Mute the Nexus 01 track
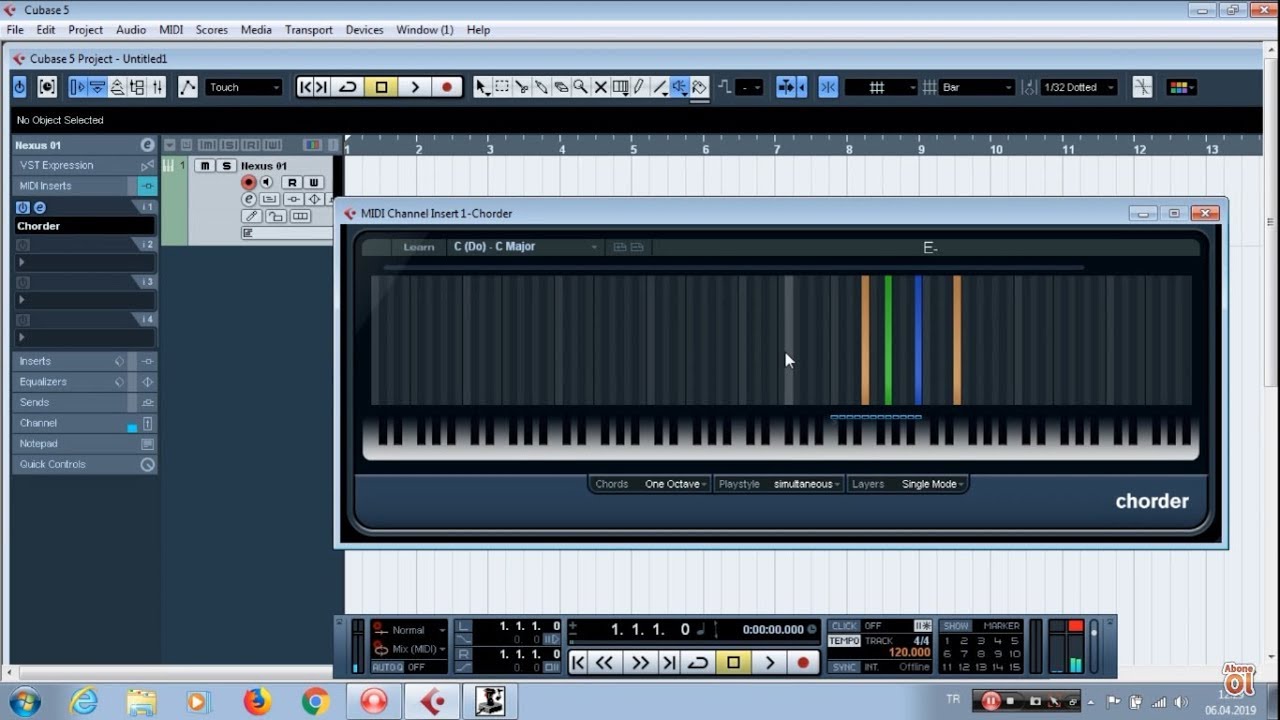1280x720 pixels. 205,166
